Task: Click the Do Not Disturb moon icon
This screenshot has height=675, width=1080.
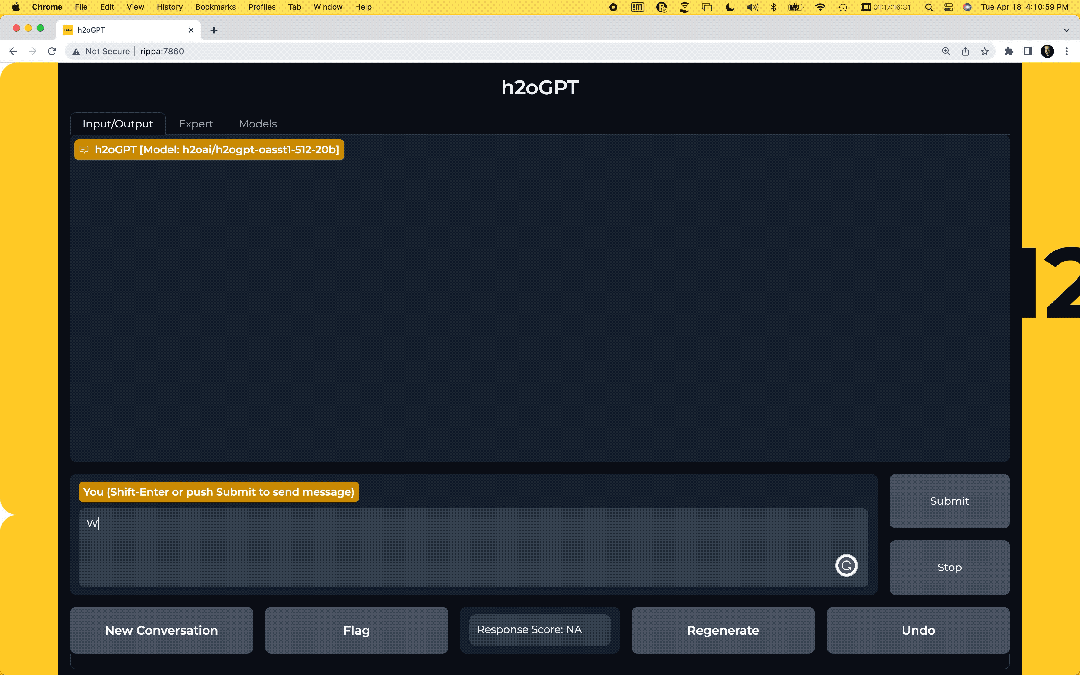Action: (x=729, y=7)
